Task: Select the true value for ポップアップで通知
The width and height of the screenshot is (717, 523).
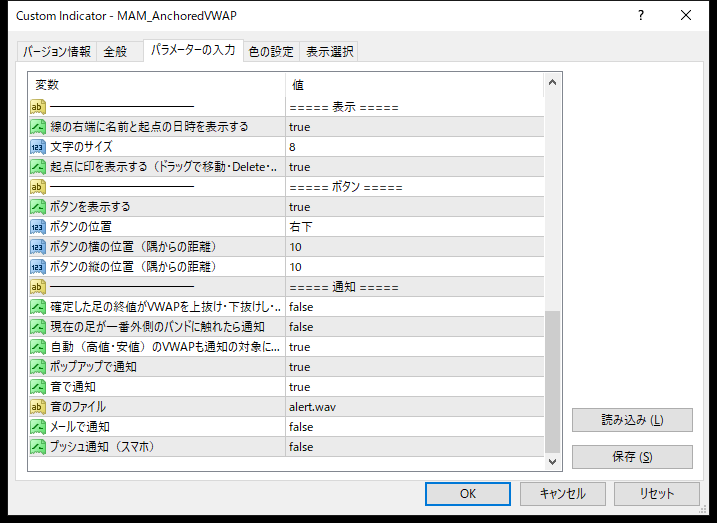Action: point(415,367)
